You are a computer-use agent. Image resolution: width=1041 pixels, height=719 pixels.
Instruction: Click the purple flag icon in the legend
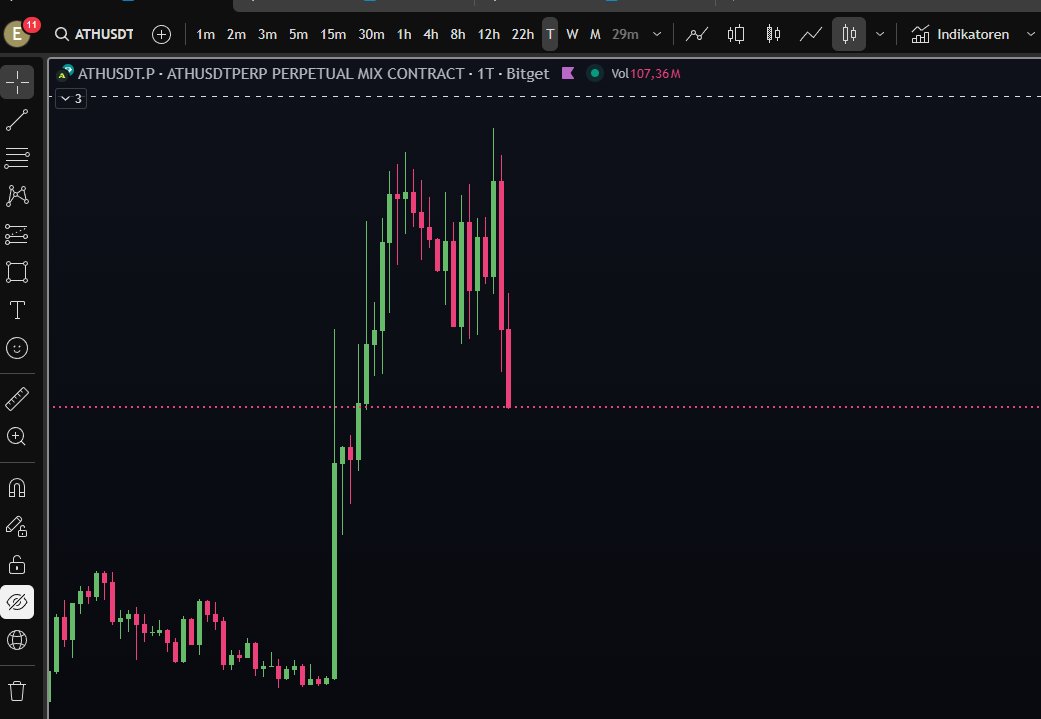pos(568,73)
